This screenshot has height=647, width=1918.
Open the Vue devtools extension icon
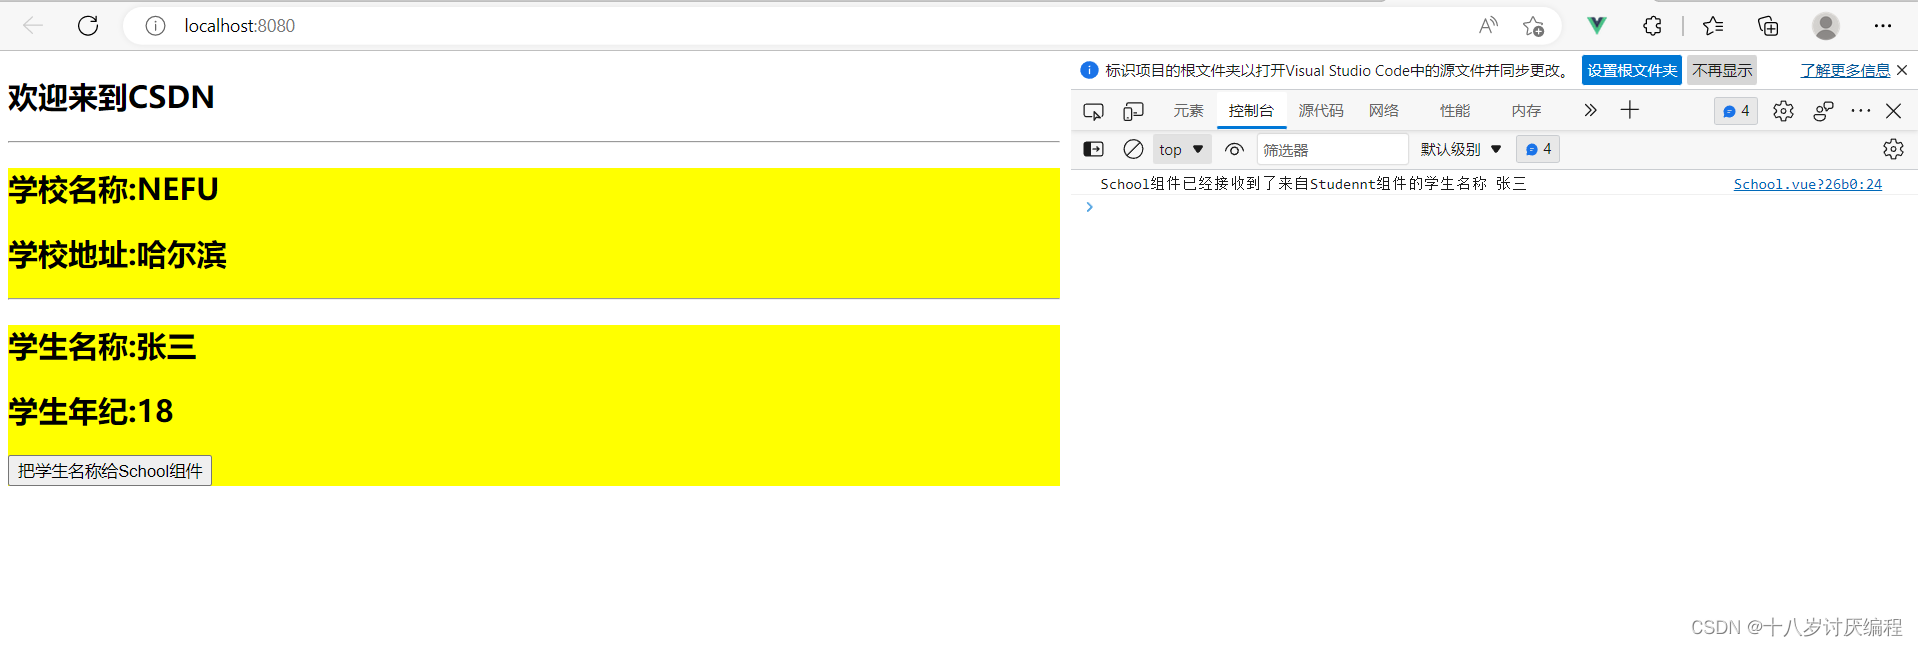point(1597,26)
